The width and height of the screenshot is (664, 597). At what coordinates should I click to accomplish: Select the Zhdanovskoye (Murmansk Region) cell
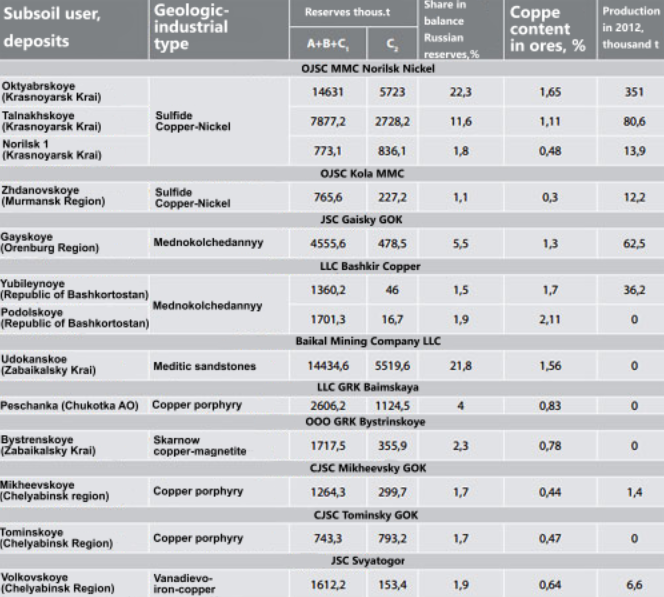click(74, 196)
